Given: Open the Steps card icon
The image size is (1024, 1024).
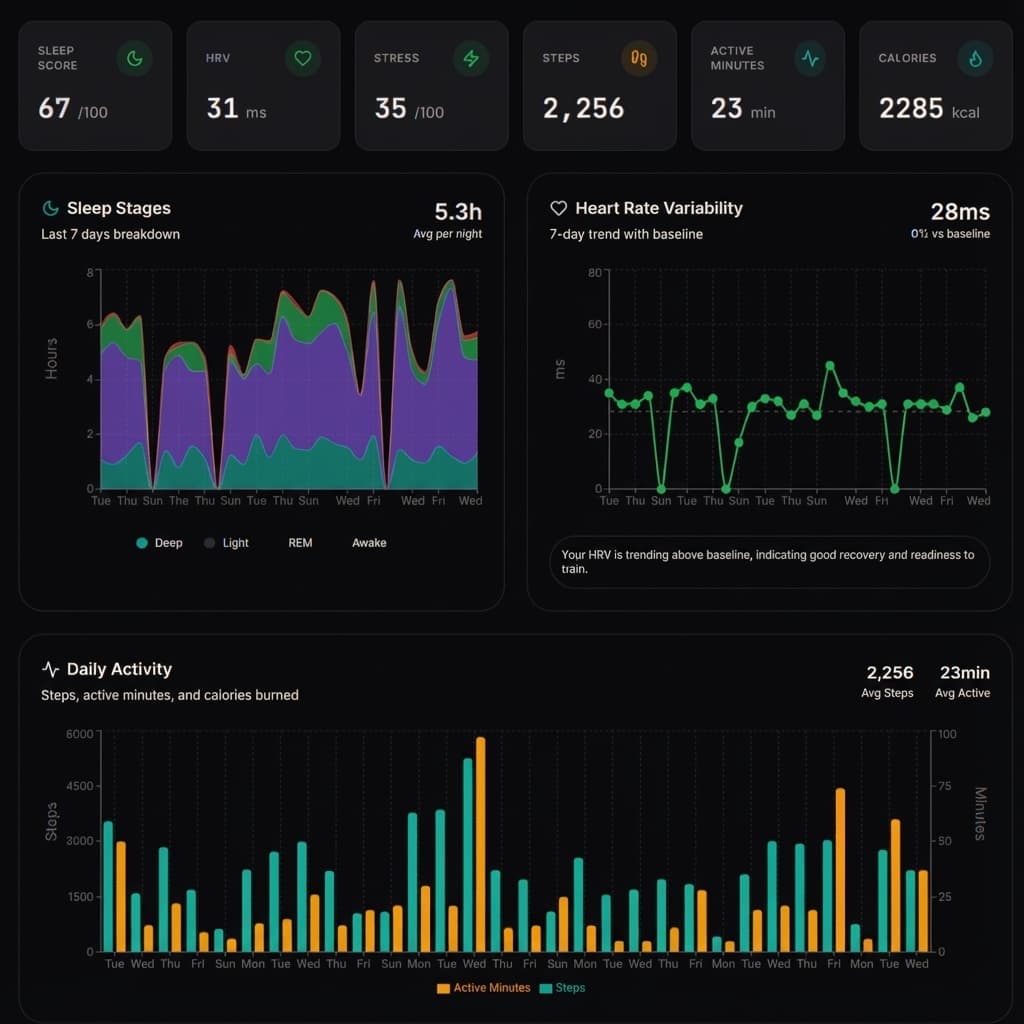Looking at the screenshot, I should click(x=639, y=59).
